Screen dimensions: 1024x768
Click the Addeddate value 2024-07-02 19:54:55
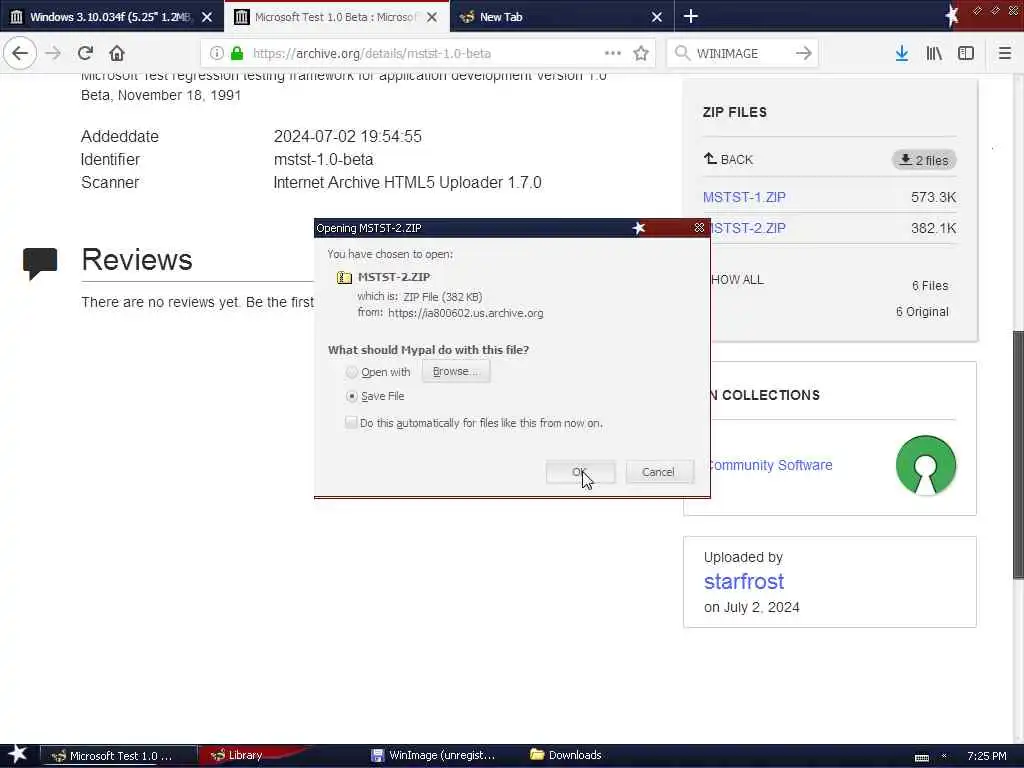pos(347,136)
